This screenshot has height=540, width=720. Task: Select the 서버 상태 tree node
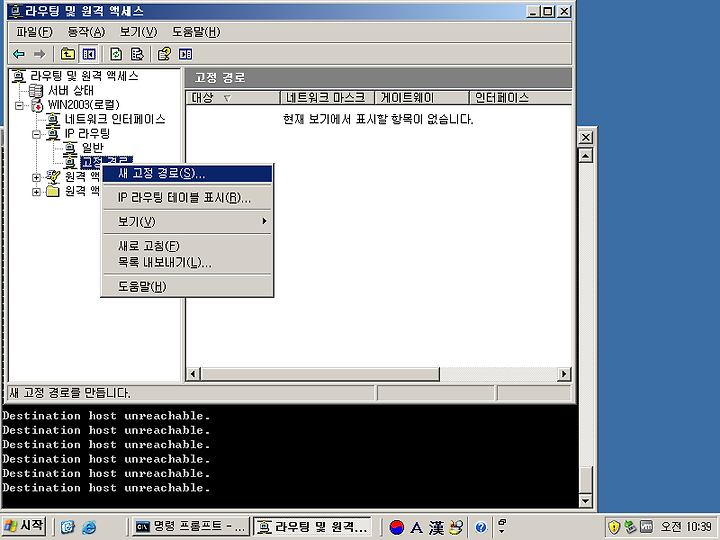click(71, 90)
